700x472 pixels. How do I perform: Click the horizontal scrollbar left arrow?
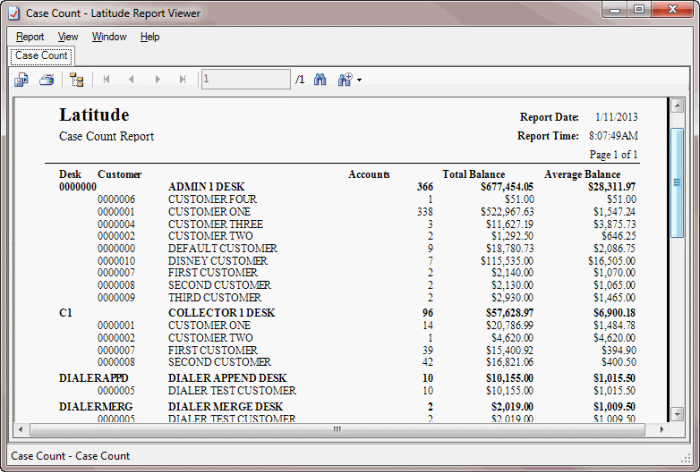[x=38, y=430]
